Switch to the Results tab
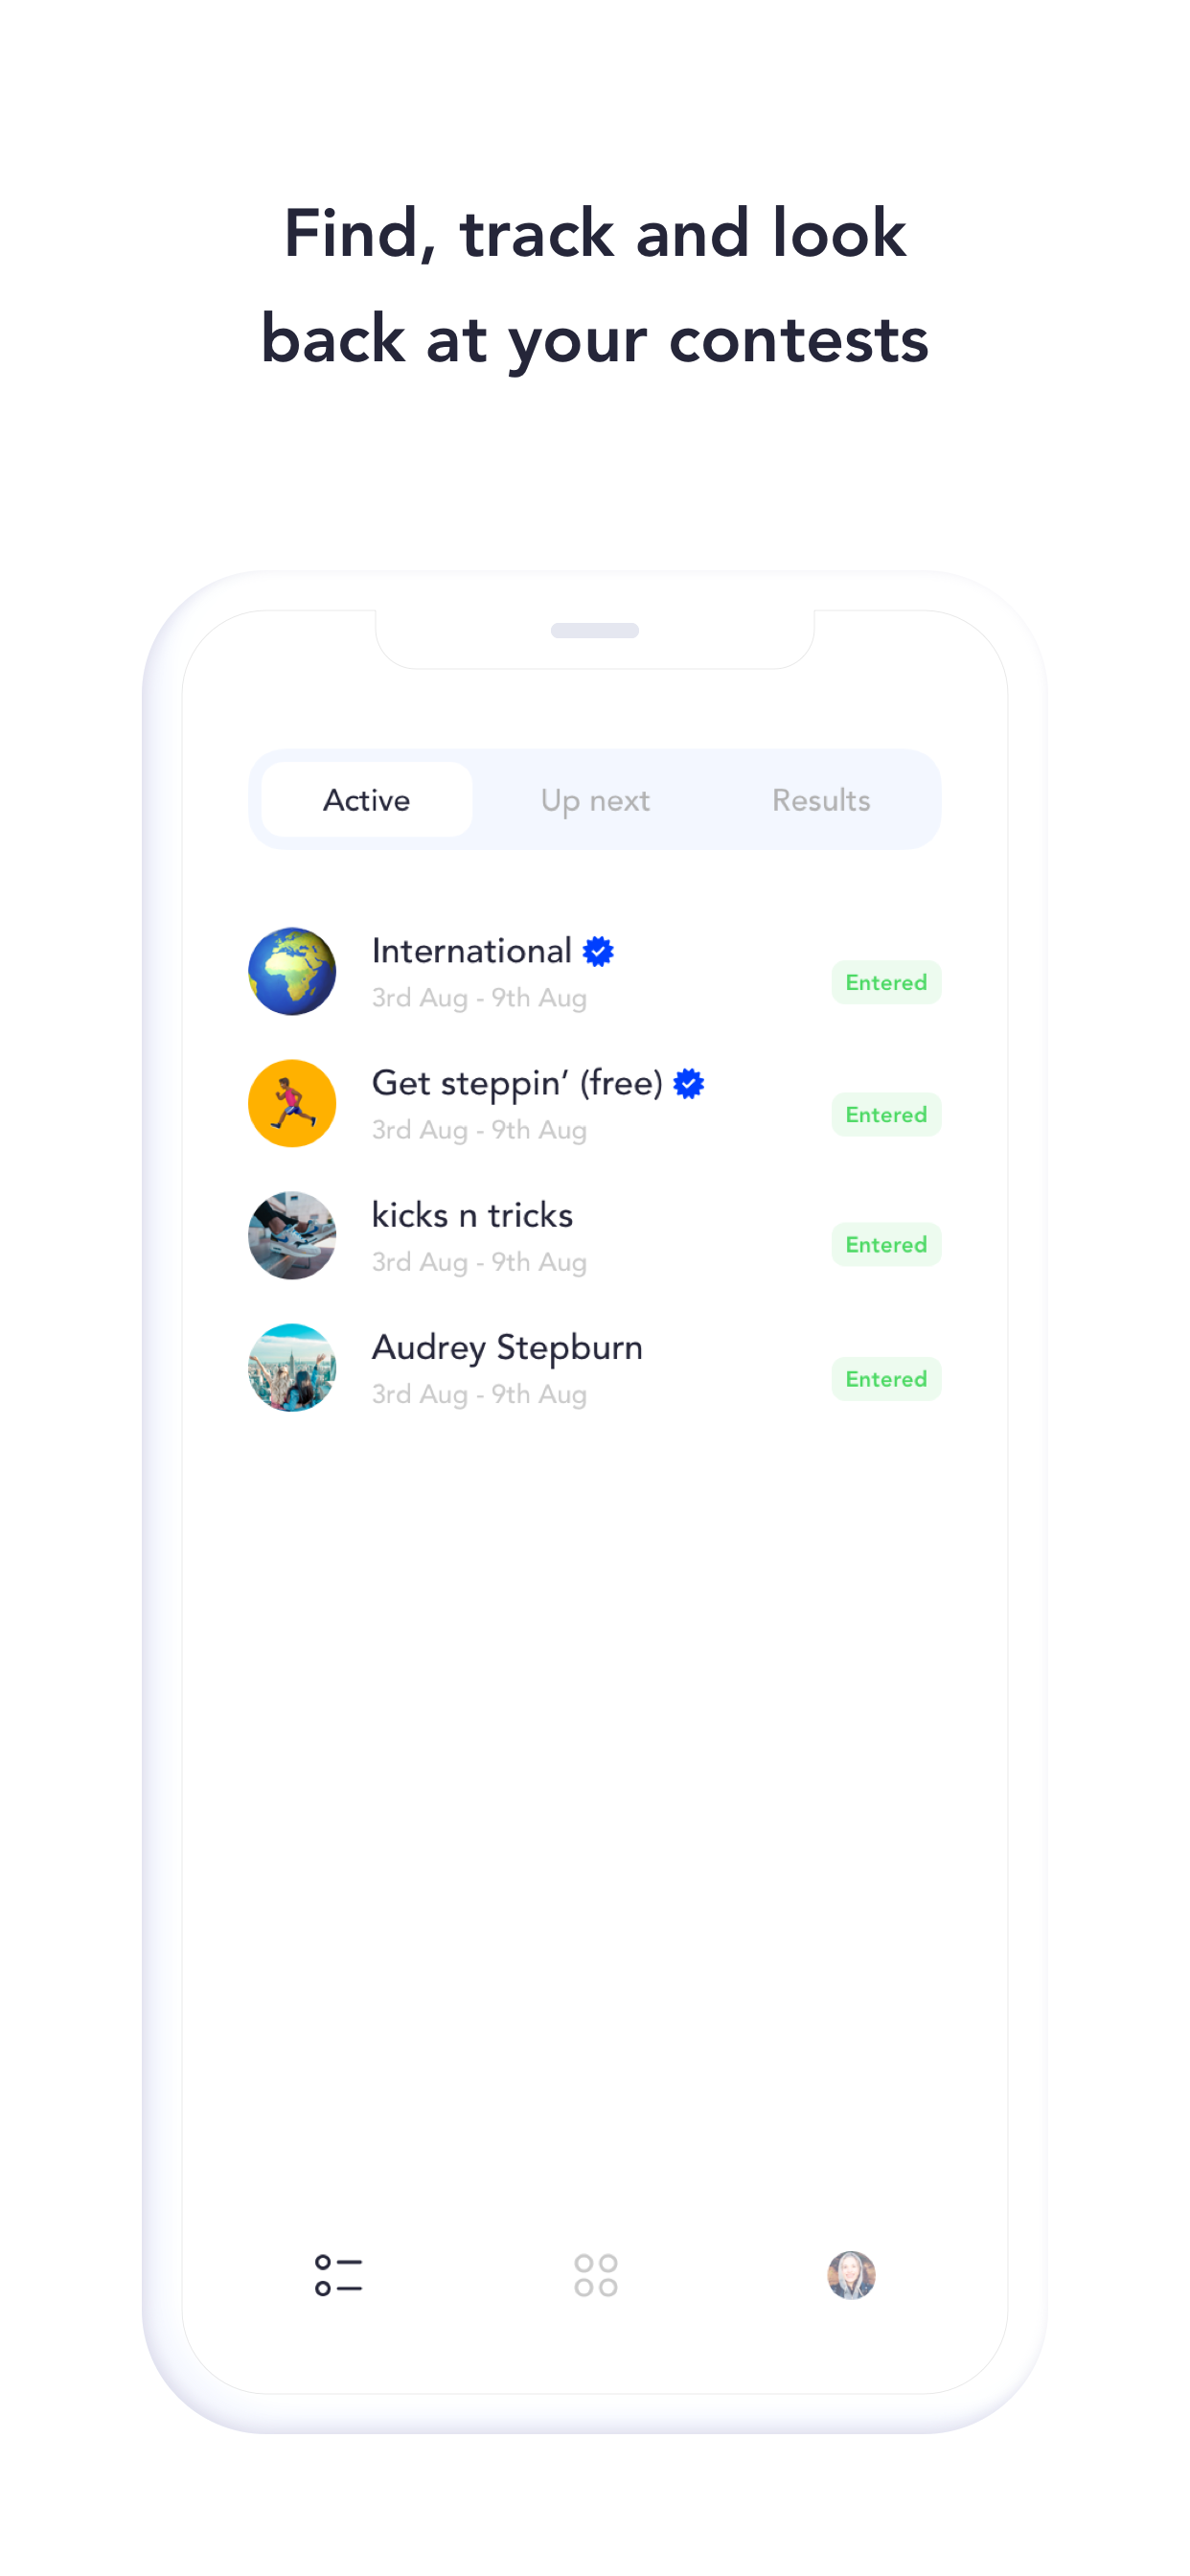 click(821, 800)
